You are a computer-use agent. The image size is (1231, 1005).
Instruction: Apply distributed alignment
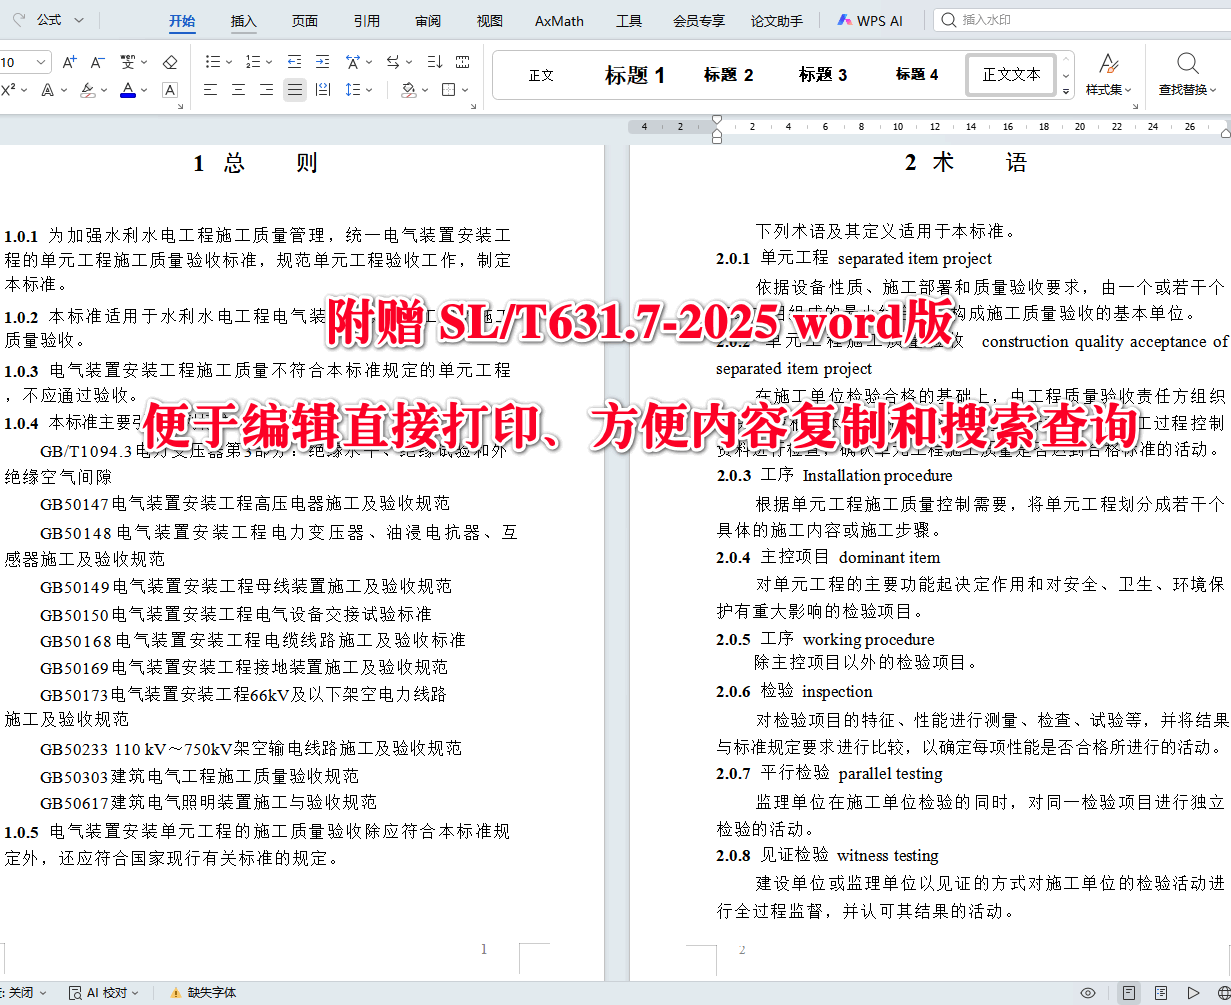[x=322, y=90]
